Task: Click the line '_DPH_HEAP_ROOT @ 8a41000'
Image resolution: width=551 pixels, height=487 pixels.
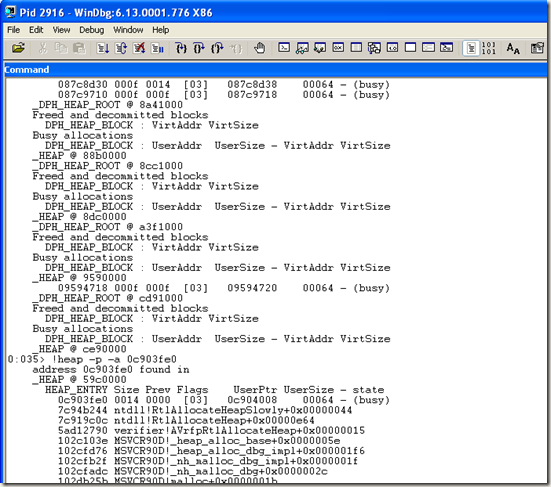Action: pos(108,105)
